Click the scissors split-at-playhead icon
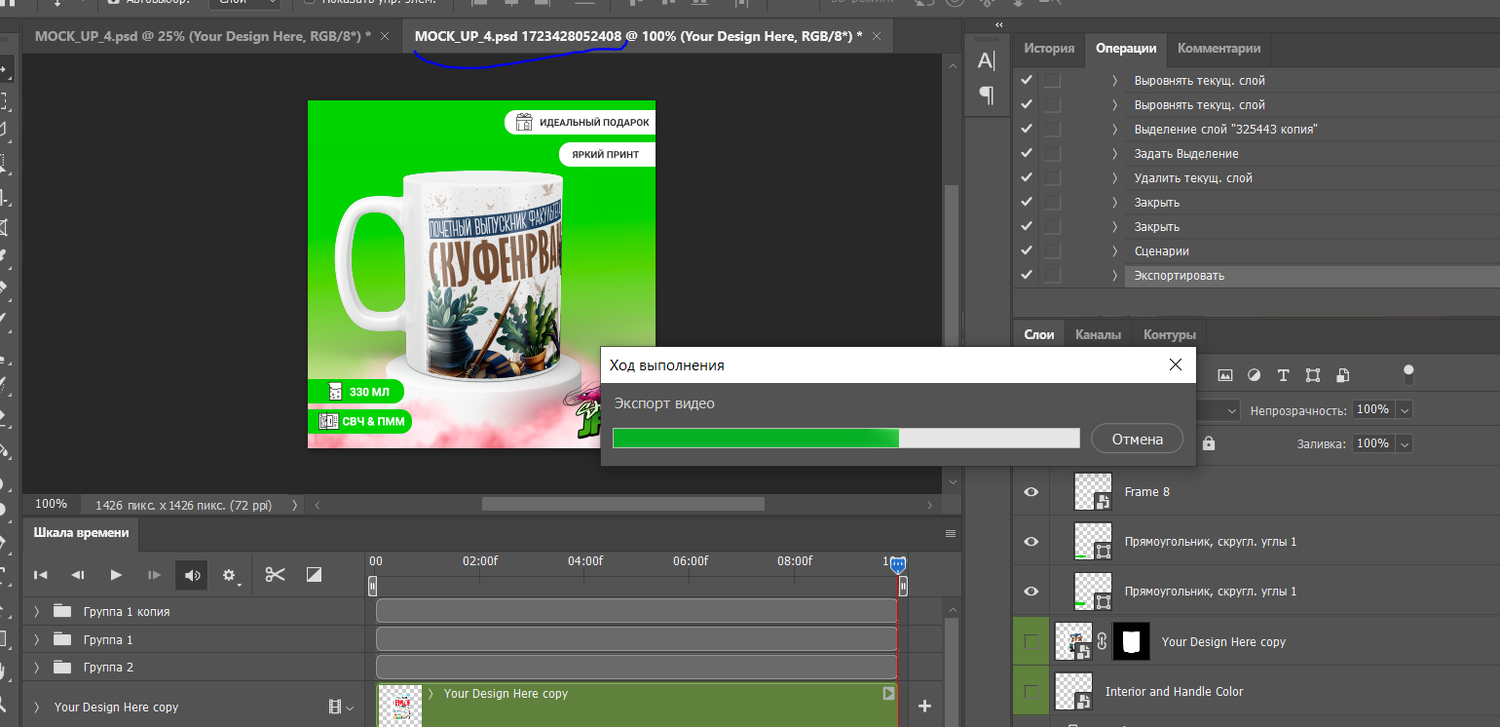The height and width of the screenshot is (727, 1500). coord(275,575)
